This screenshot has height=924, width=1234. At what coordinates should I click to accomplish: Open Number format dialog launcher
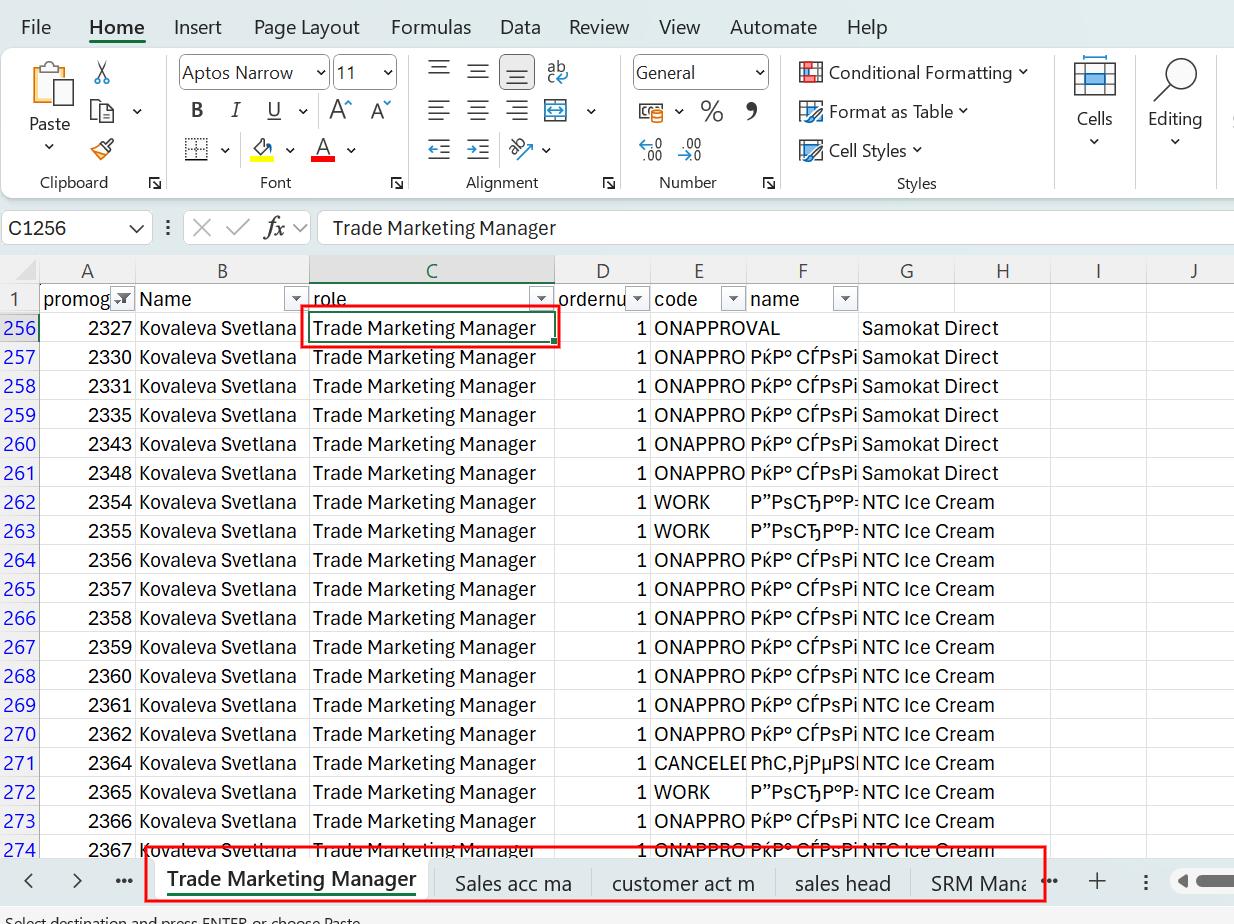pos(769,183)
